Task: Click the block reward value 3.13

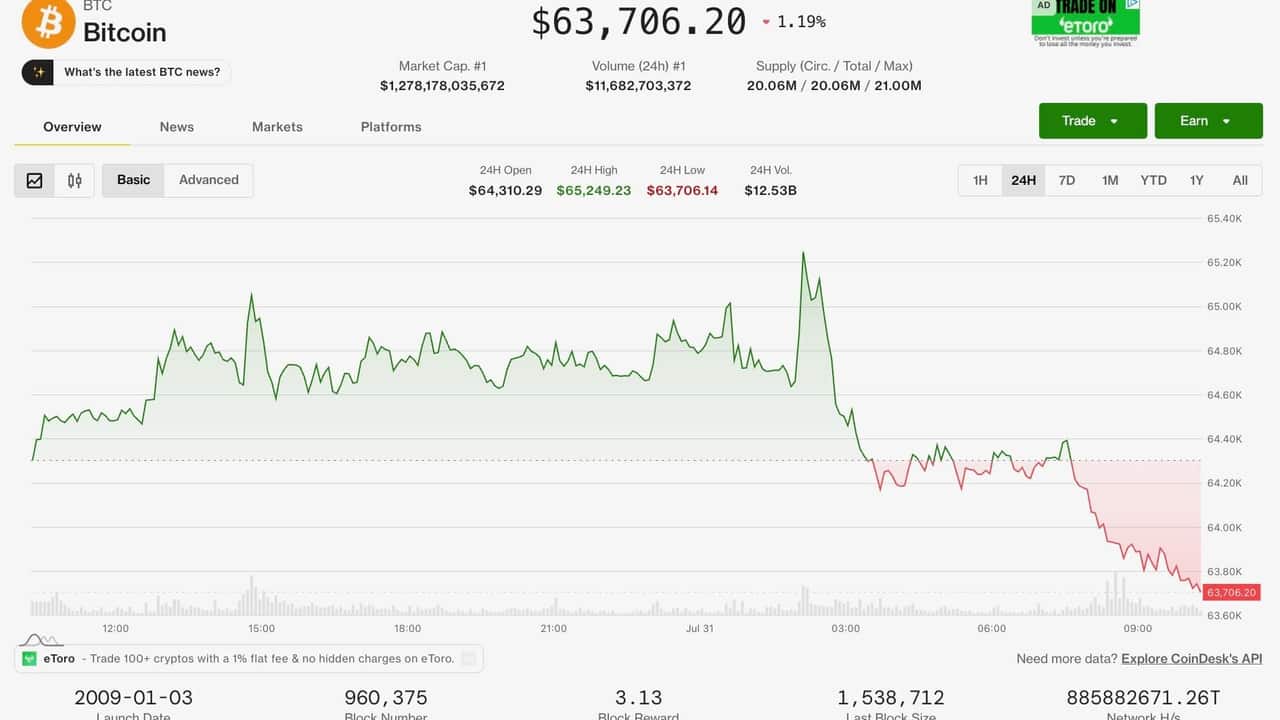Action: pyautogui.click(x=638, y=697)
